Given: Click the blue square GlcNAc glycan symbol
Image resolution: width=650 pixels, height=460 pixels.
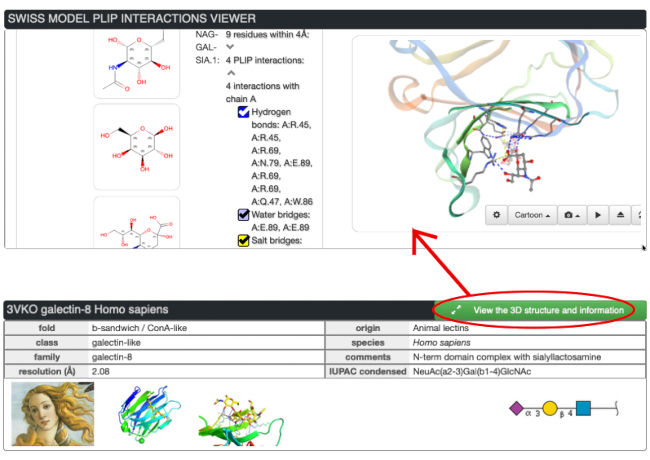Looking at the screenshot, I should point(583,408).
